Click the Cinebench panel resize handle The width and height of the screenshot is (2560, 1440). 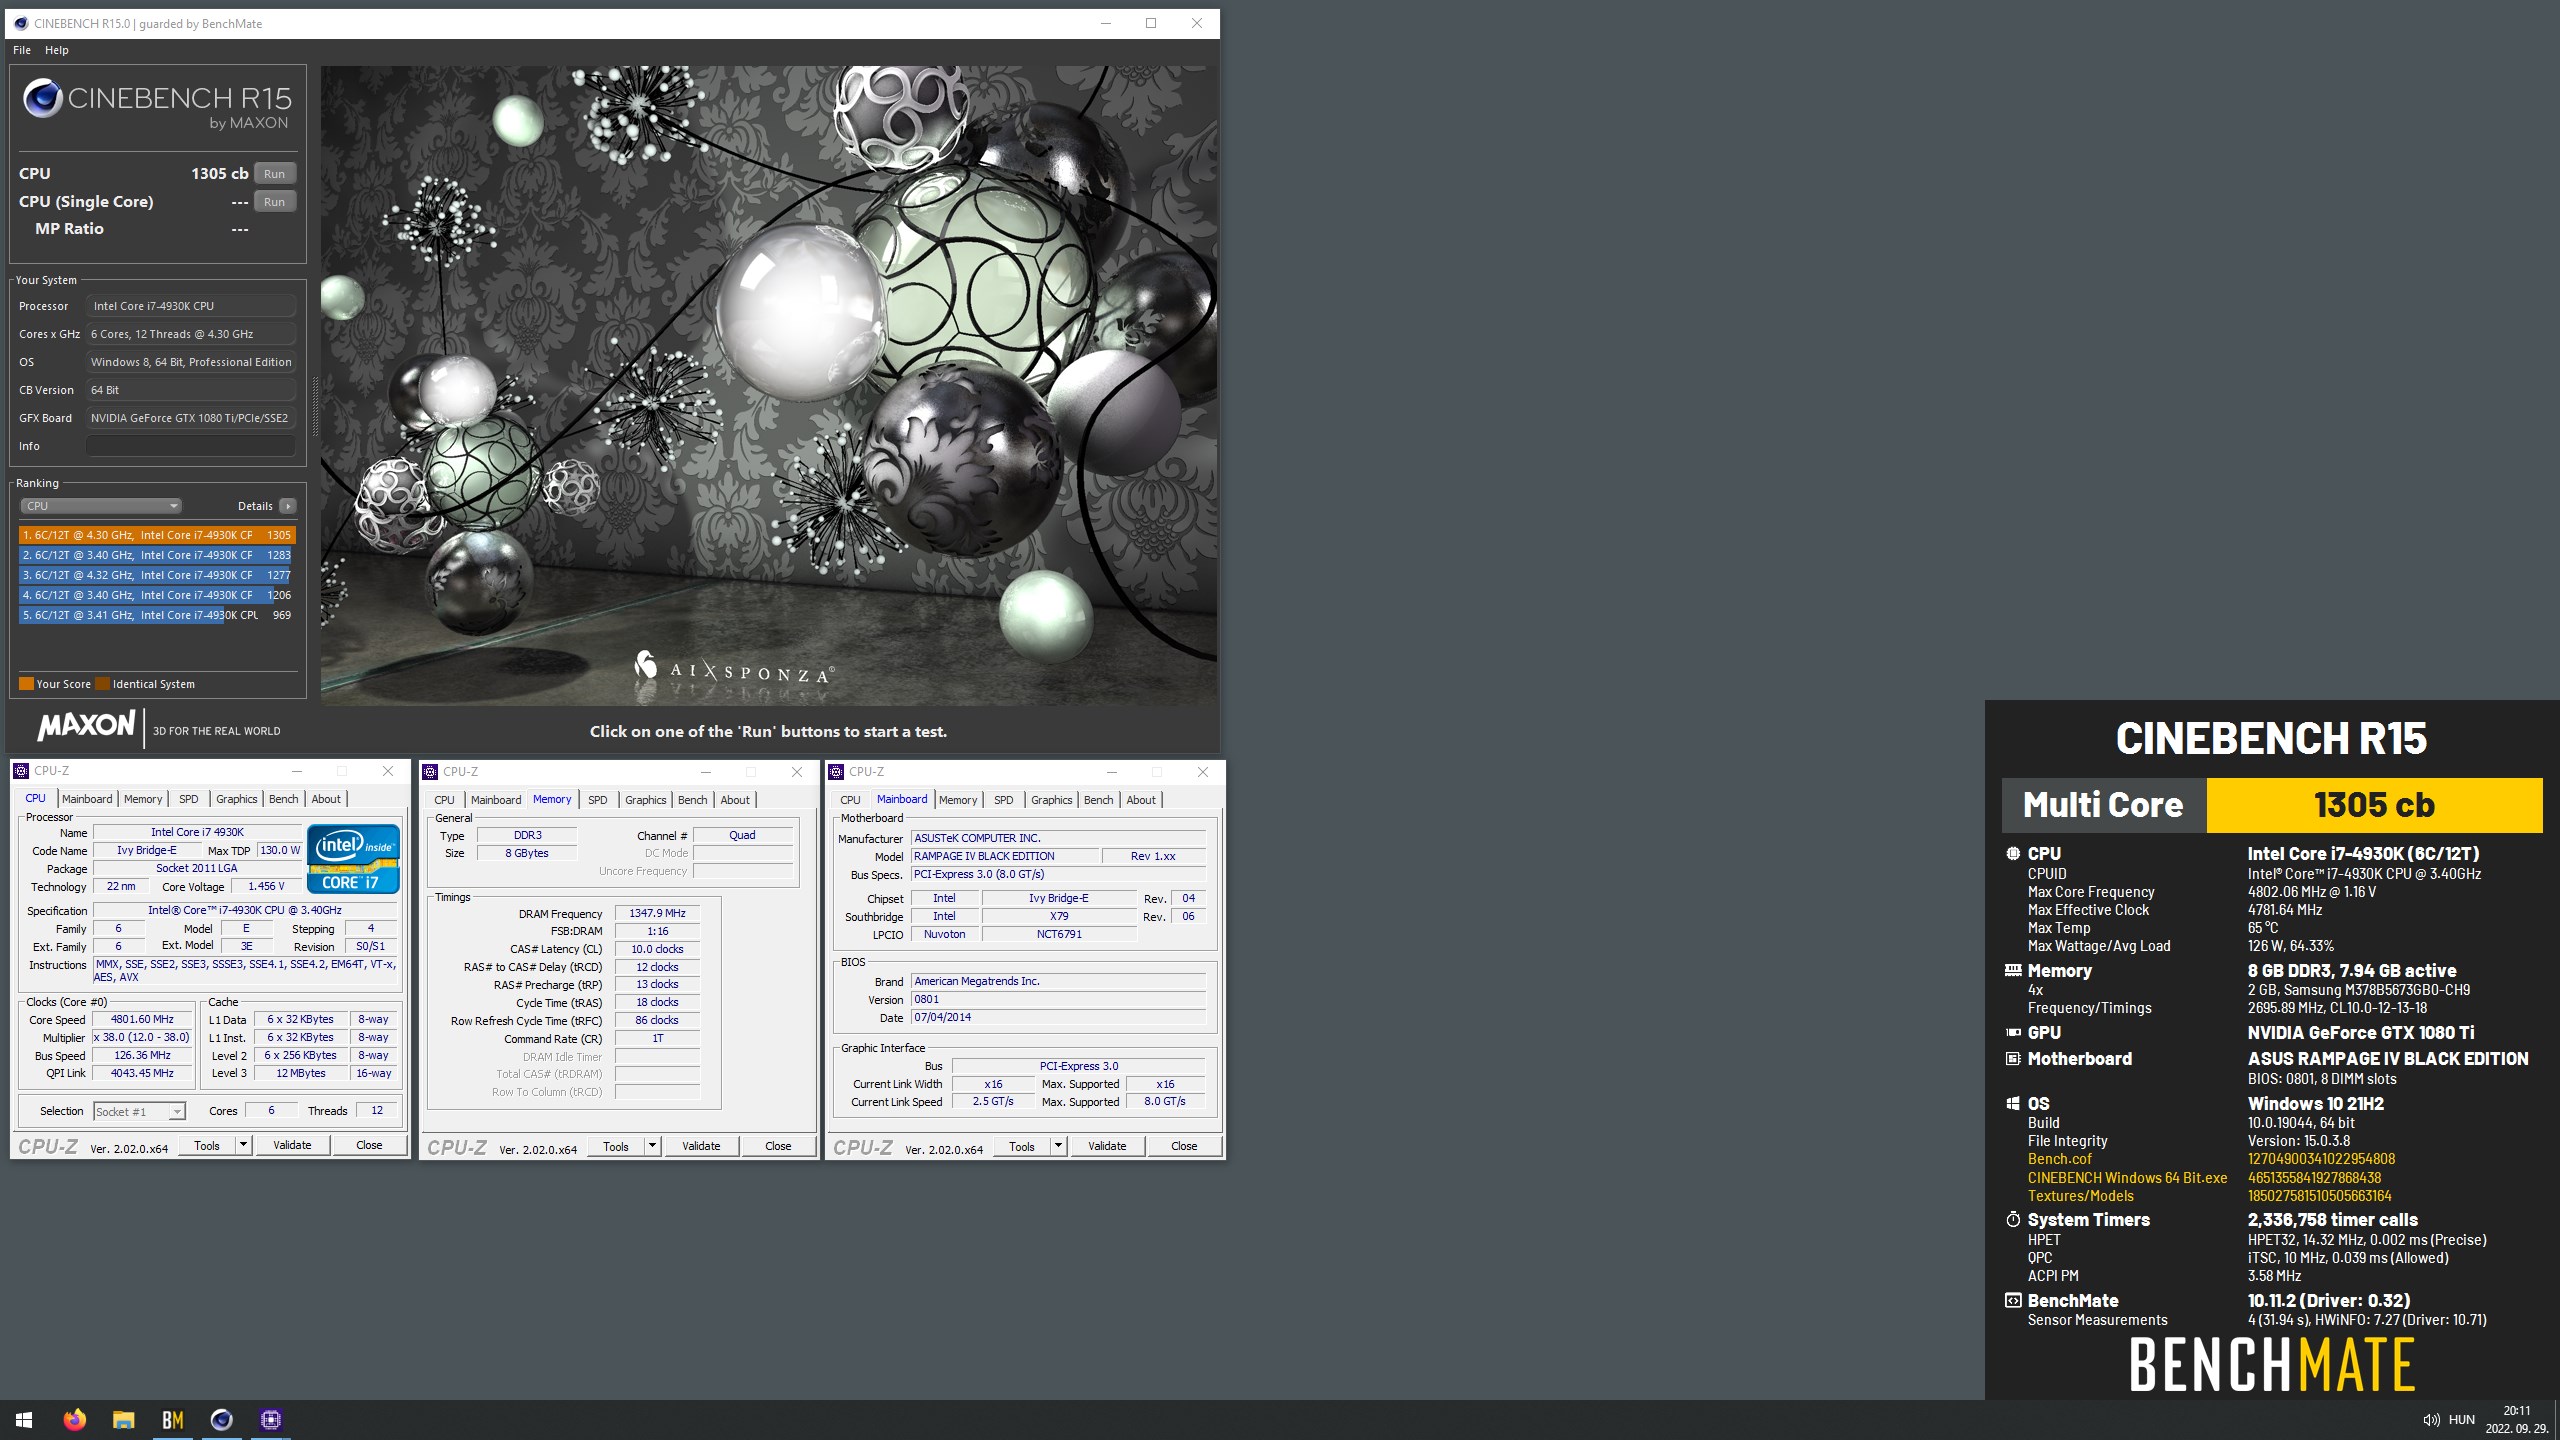(x=315, y=406)
